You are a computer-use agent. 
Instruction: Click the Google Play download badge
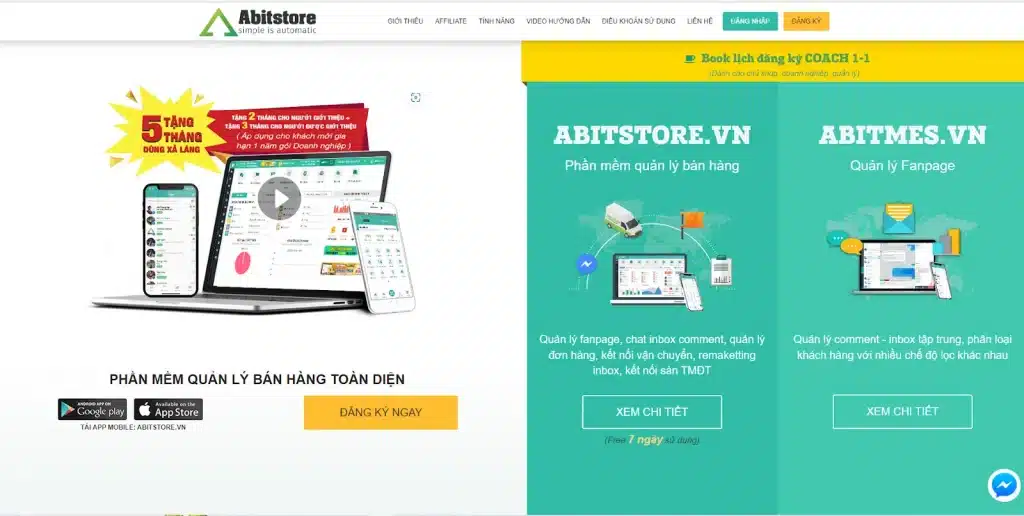(x=92, y=410)
